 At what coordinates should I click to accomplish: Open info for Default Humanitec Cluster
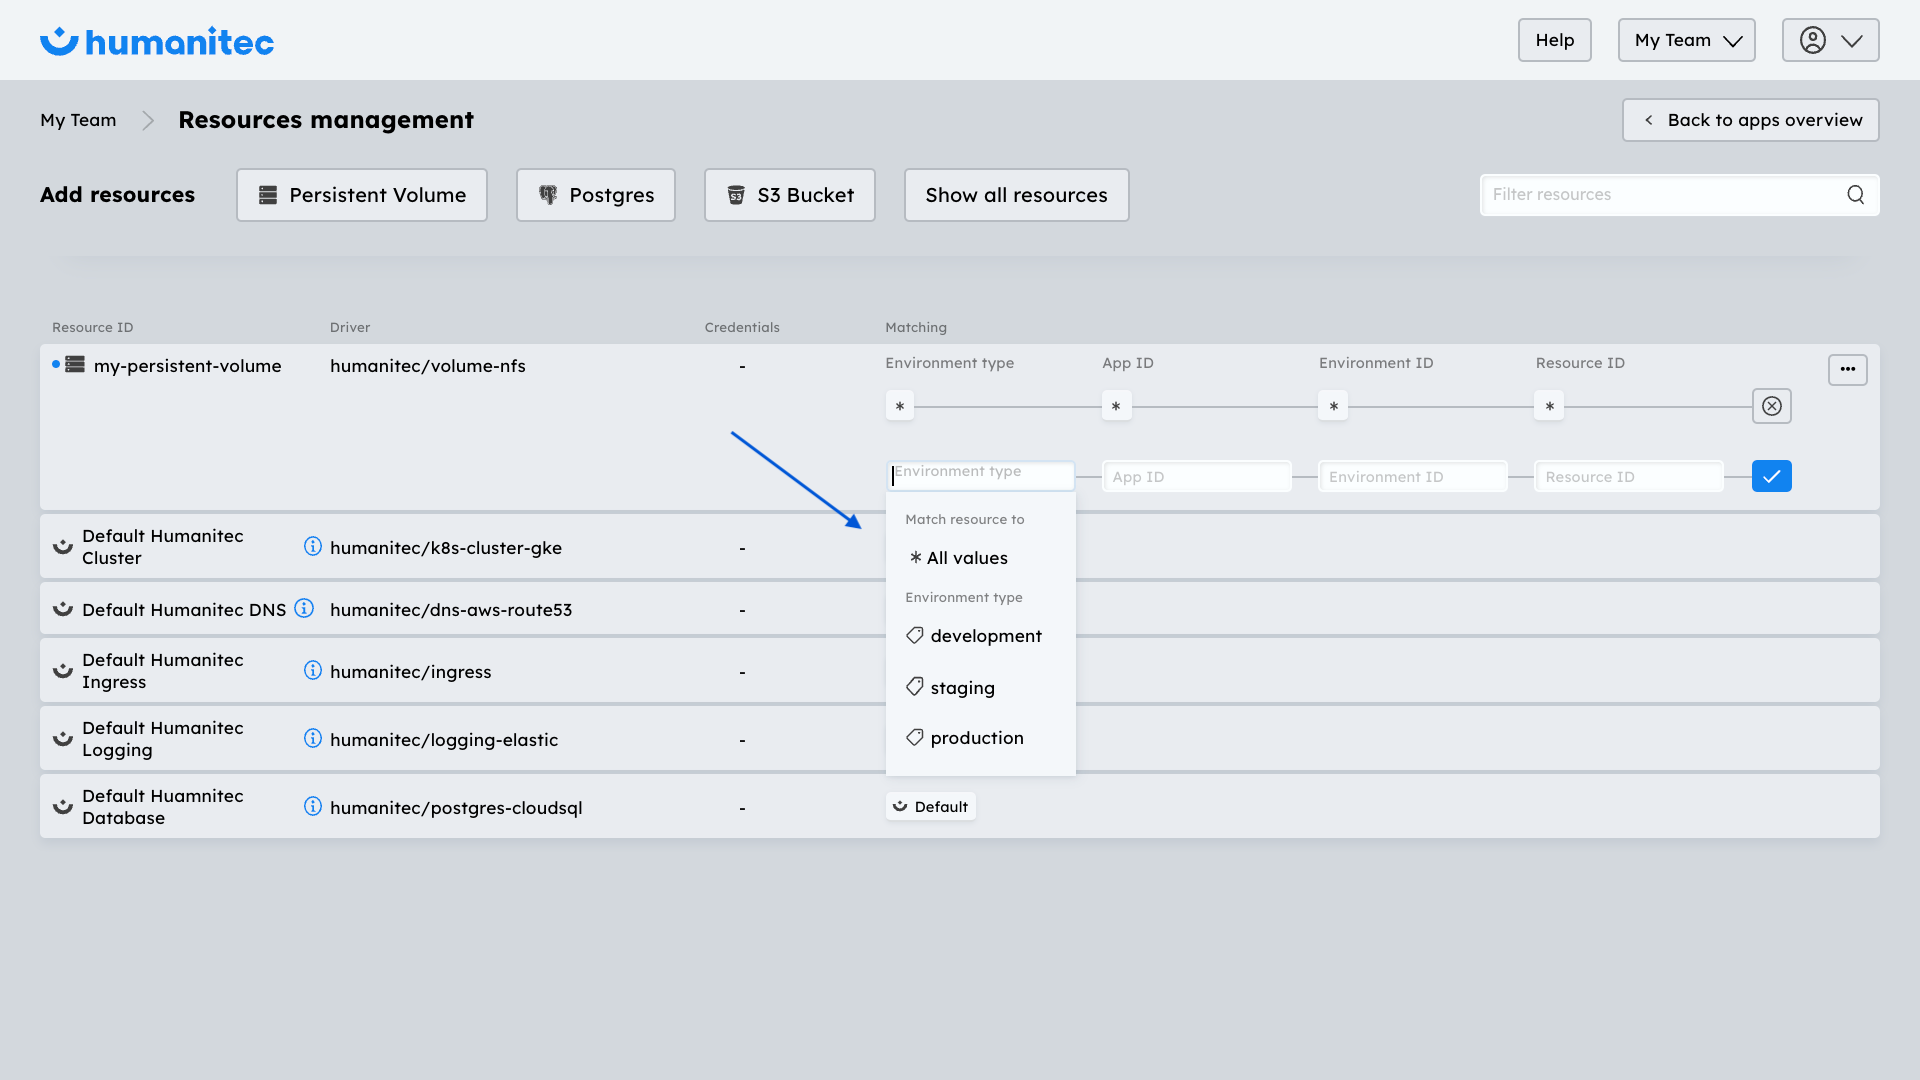(x=313, y=546)
